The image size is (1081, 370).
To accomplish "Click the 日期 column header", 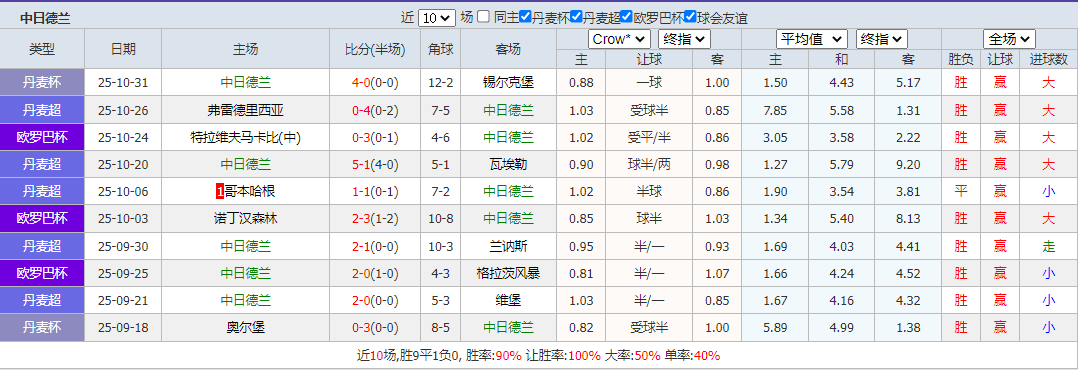I will pos(123,49).
